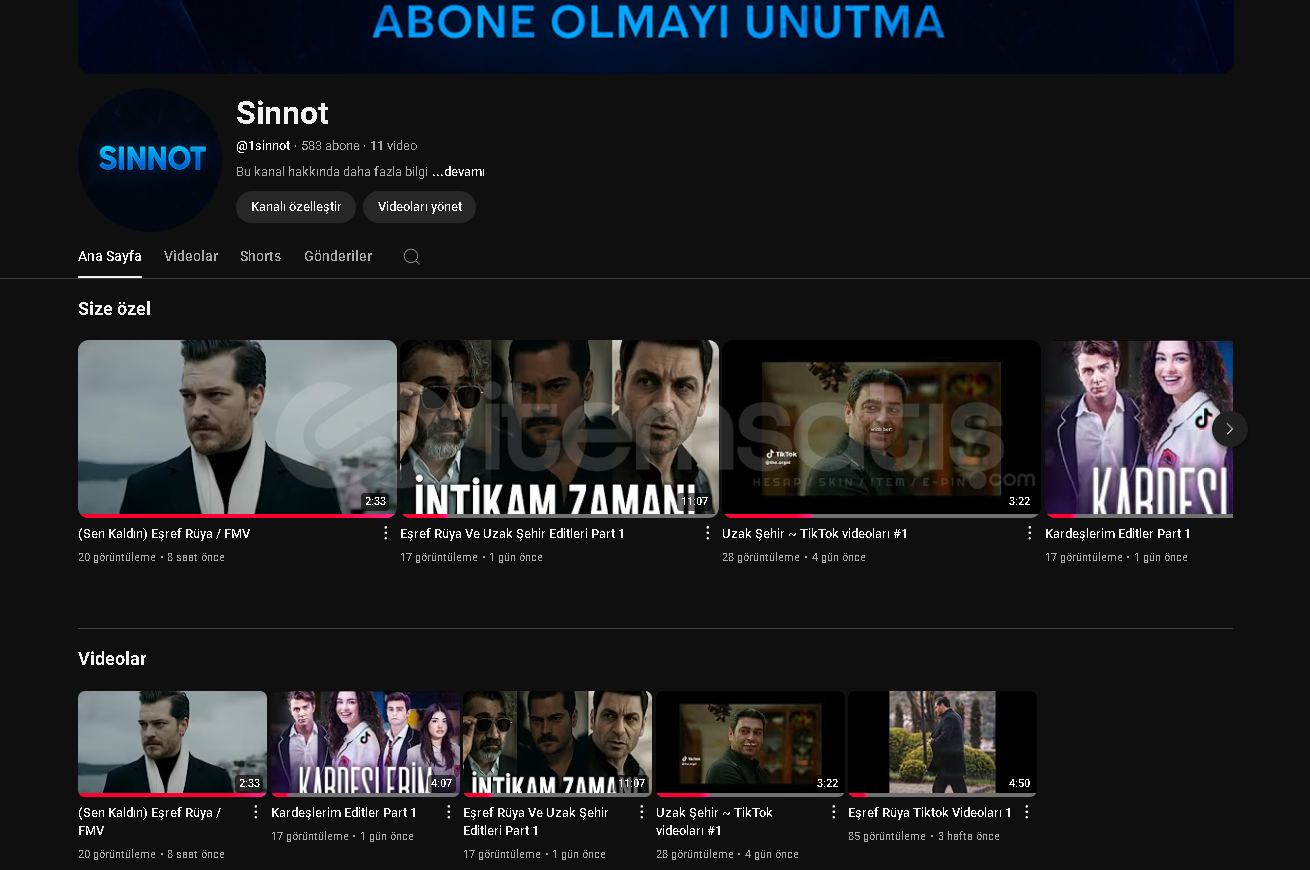Screen dimensions: 1310x870
Task: Advance Size özel carousel with next arrow
Action: coord(1230,429)
